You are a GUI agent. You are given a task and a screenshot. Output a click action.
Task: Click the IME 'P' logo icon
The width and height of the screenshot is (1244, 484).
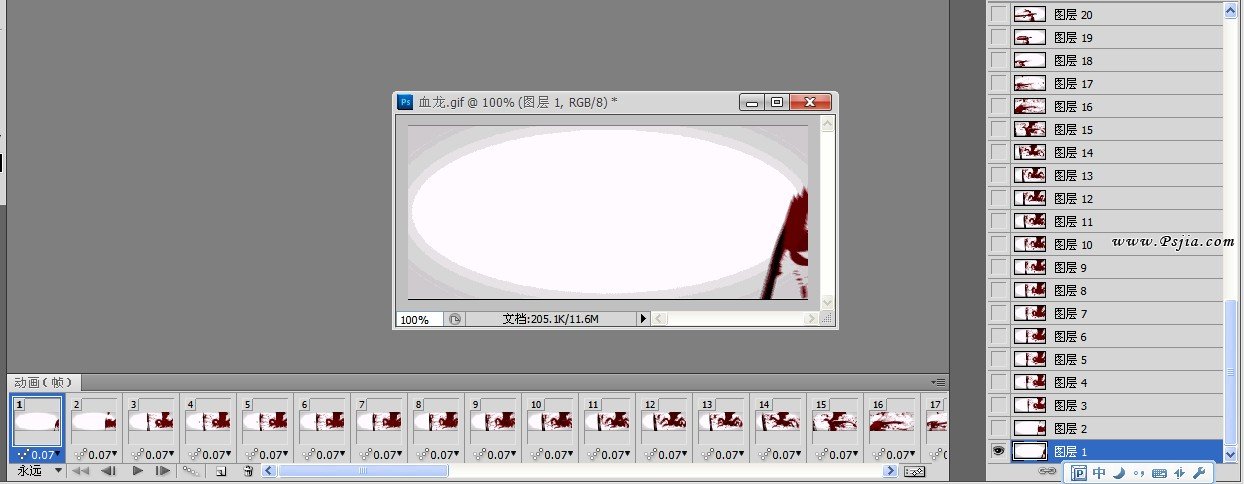coord(1079,473)
